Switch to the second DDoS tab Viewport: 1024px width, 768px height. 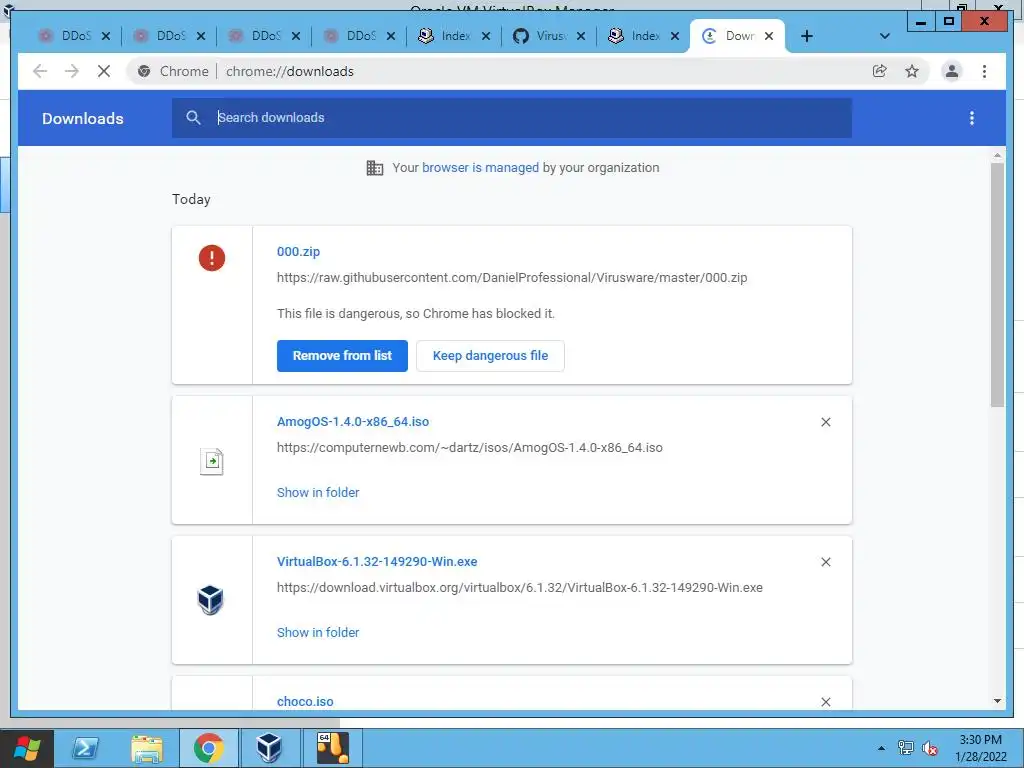(x=162, y=36)
